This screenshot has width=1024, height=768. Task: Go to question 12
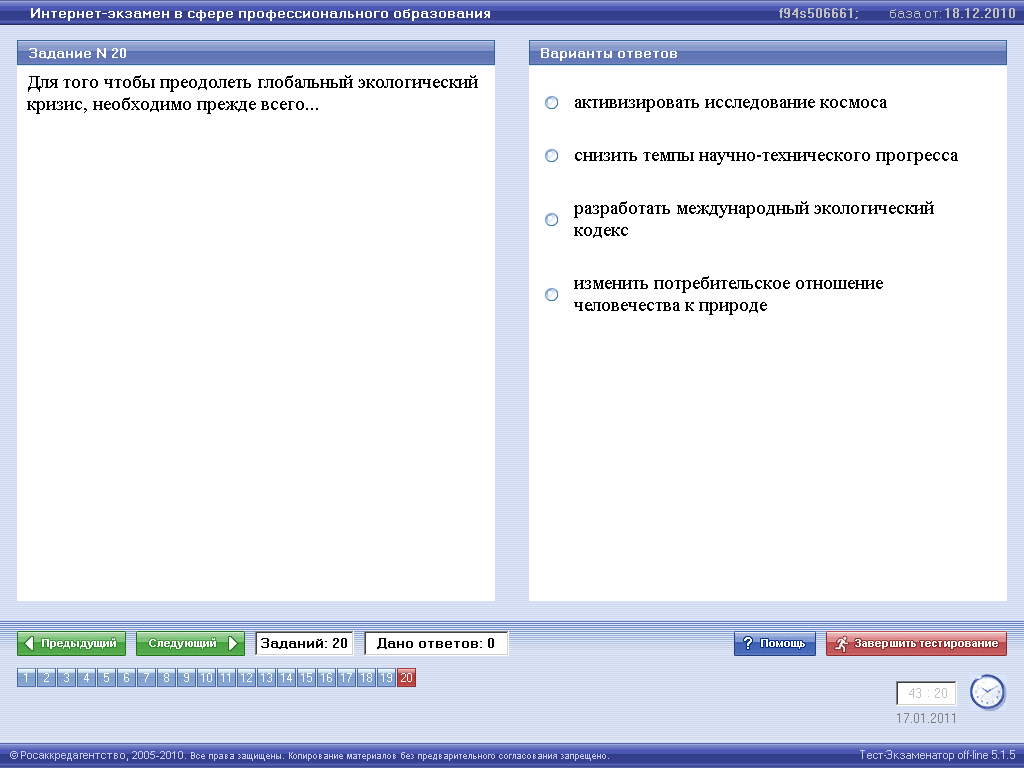pyautogui.click(x=246, y=678)
